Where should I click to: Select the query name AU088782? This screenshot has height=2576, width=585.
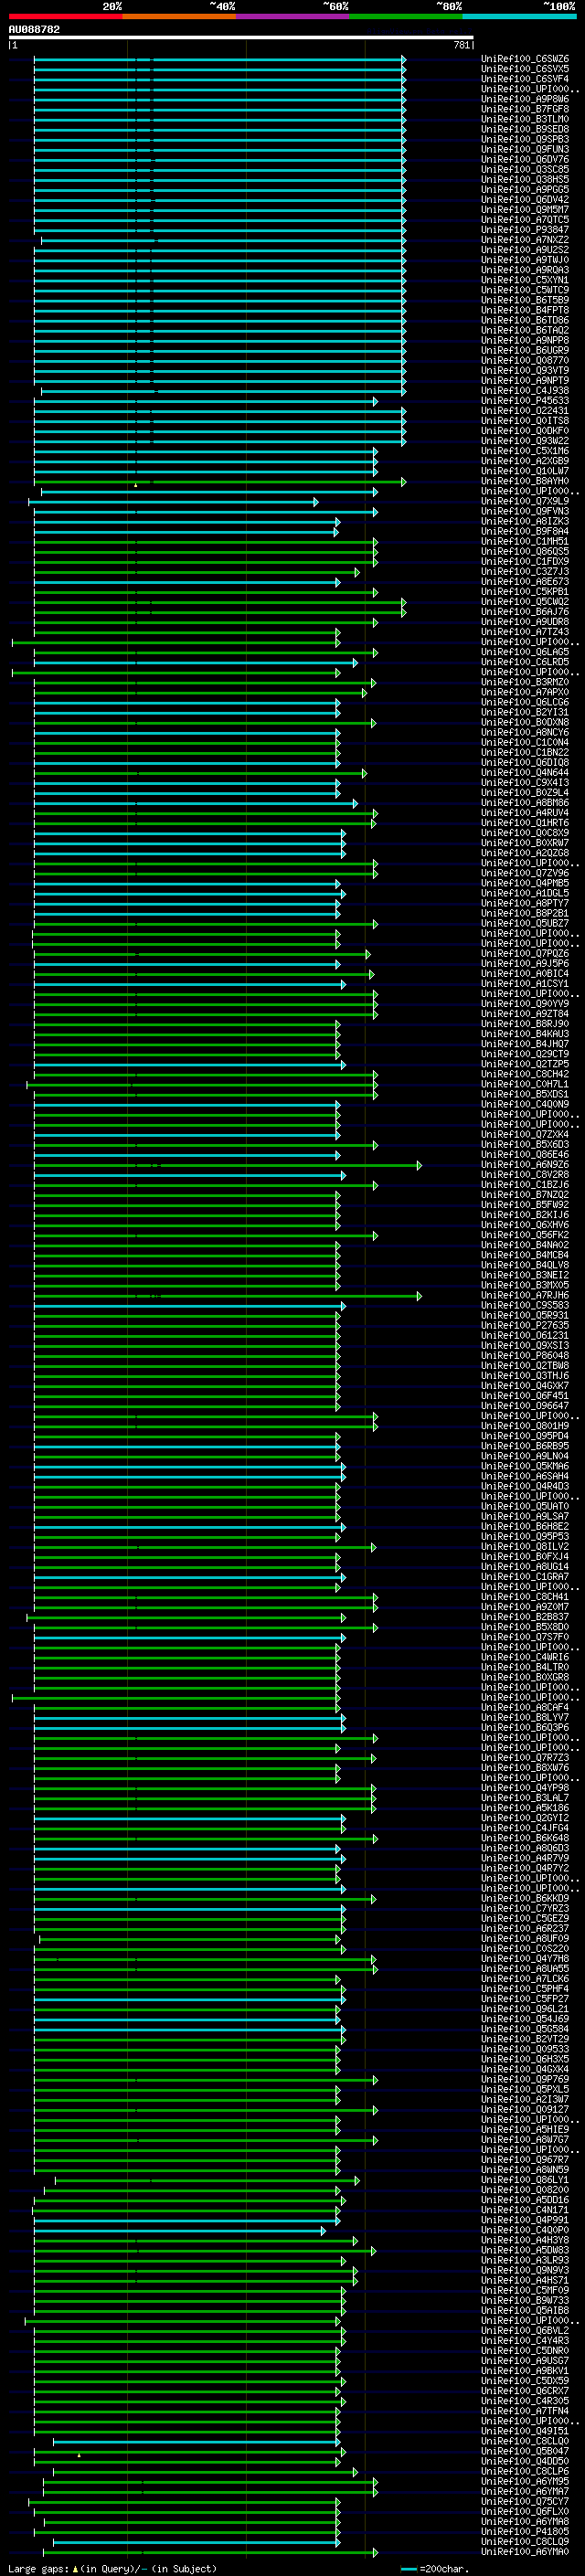(34, 30)
